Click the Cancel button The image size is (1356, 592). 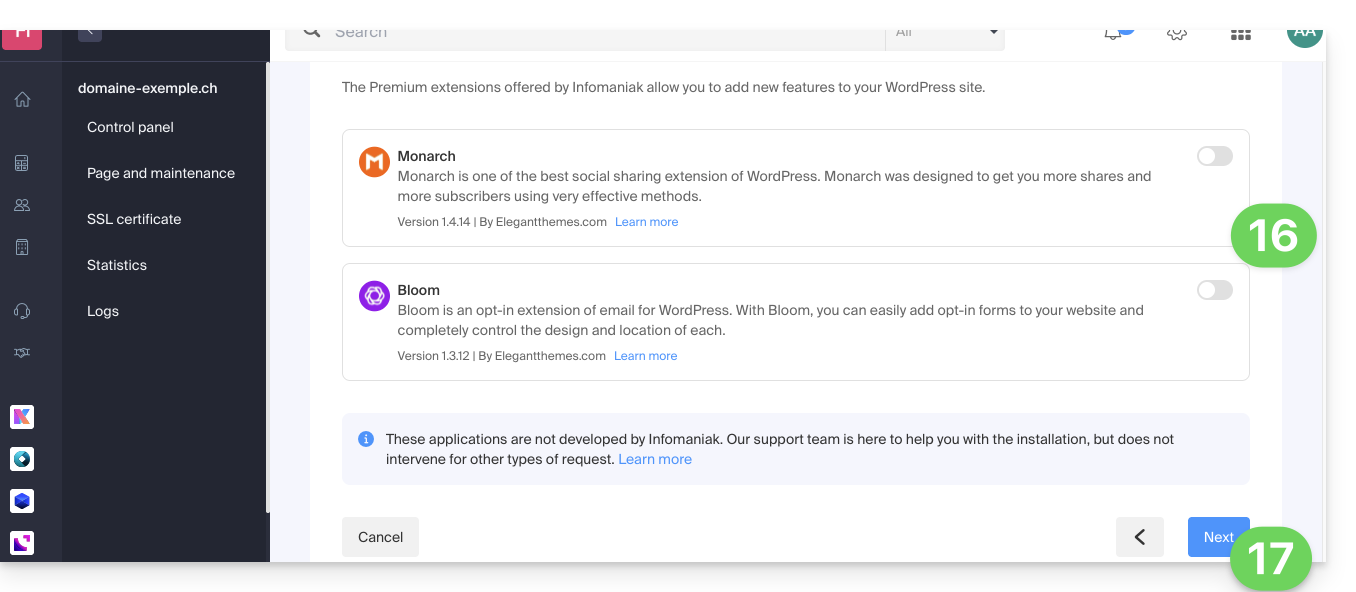click(x=380, y=537)
